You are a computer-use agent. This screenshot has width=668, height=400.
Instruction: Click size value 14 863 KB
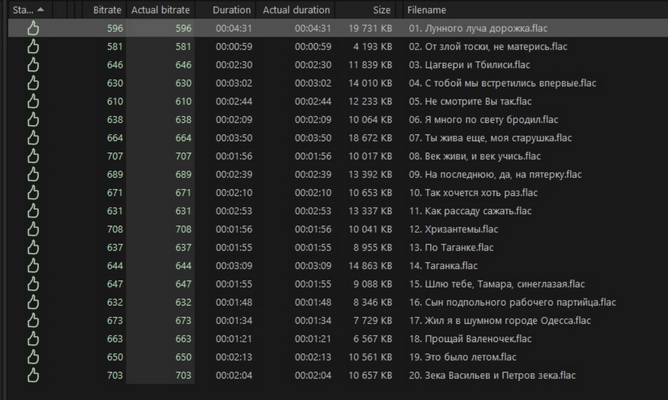(370, 266)
